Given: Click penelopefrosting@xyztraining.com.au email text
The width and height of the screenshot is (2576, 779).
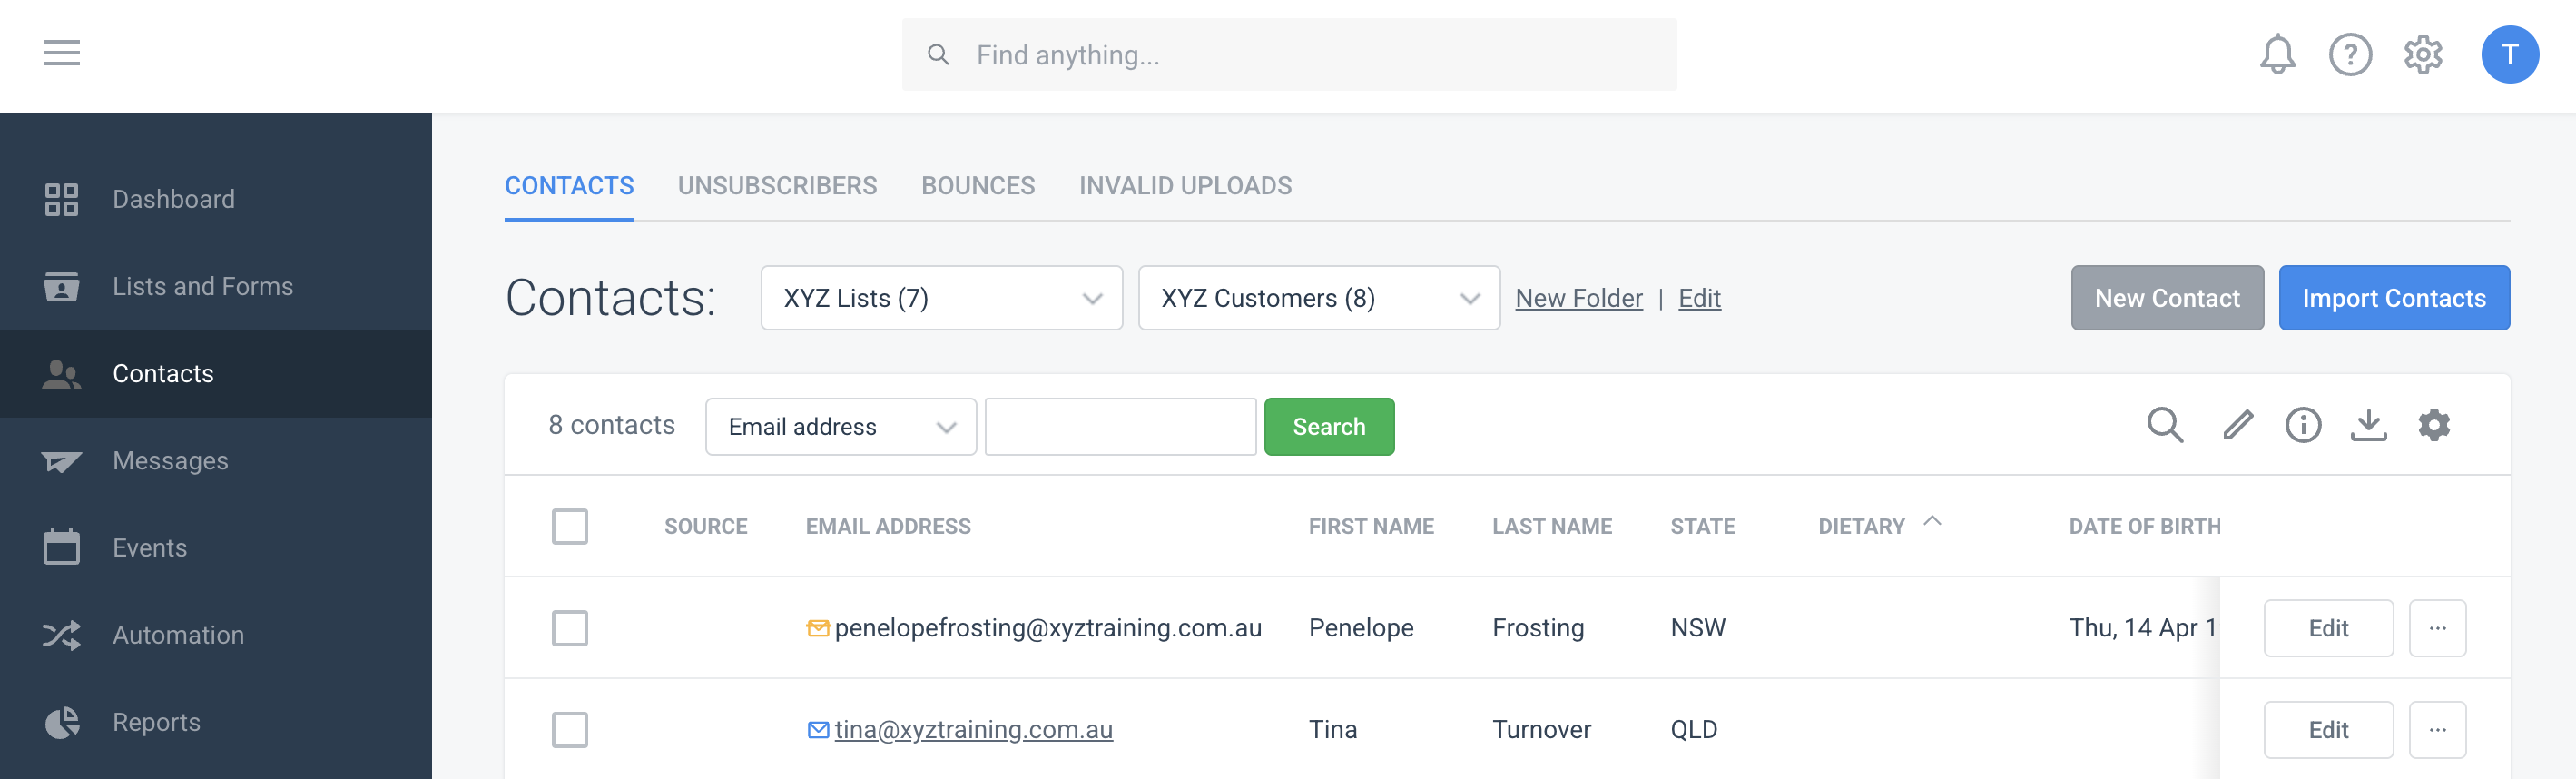Looking at the screenshot, I should 1048,628.
